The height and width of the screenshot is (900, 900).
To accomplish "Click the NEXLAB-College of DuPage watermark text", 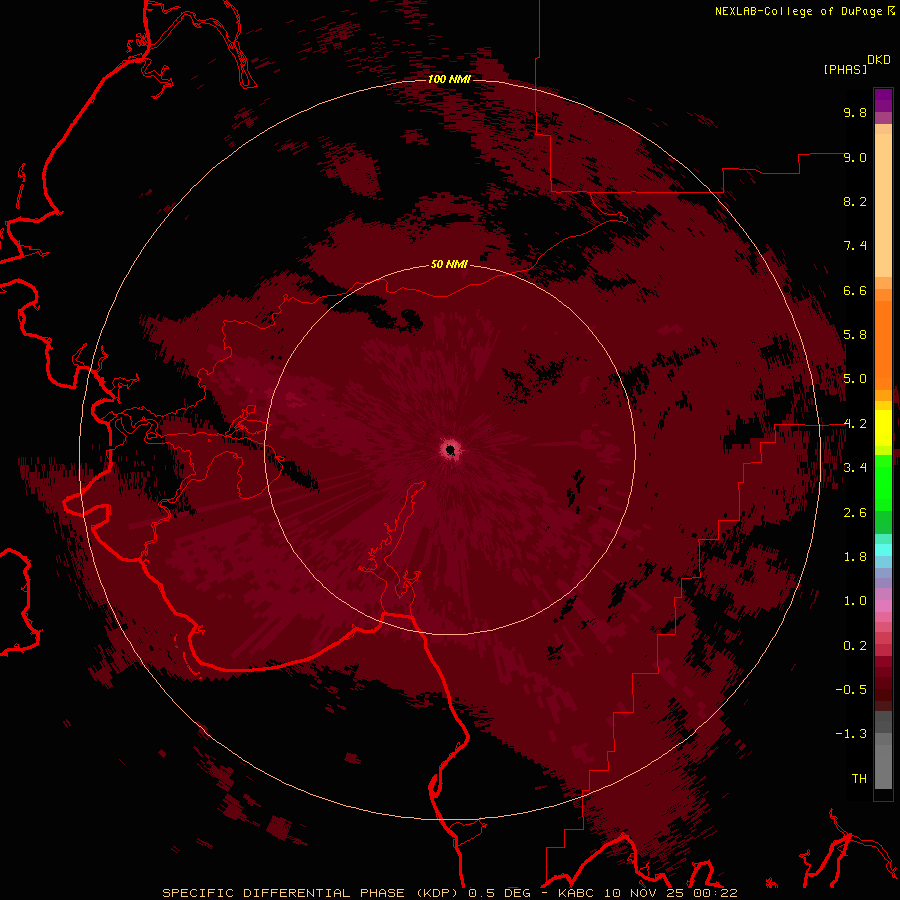I will click(798, 11).
